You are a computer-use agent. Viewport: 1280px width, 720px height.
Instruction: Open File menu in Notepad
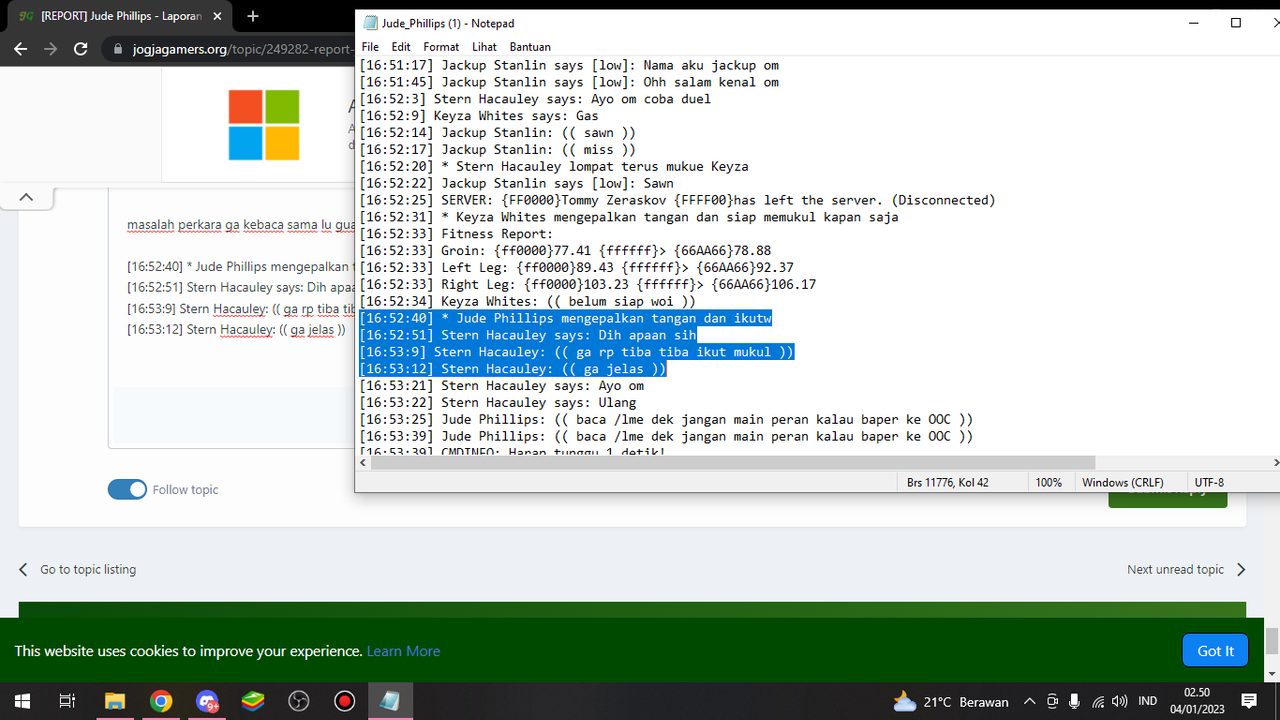(370, 47)
